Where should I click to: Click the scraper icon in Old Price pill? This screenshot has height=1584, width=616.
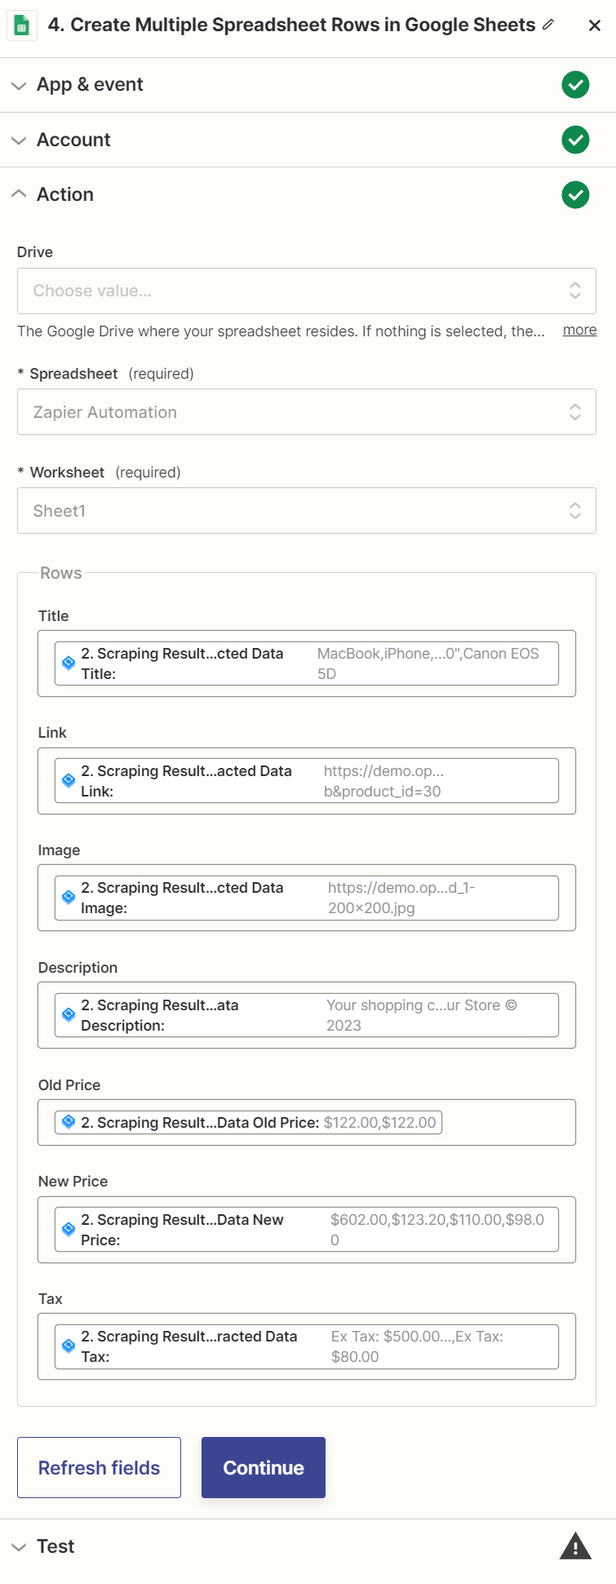pyautogui.click(x=69, y=1122)
